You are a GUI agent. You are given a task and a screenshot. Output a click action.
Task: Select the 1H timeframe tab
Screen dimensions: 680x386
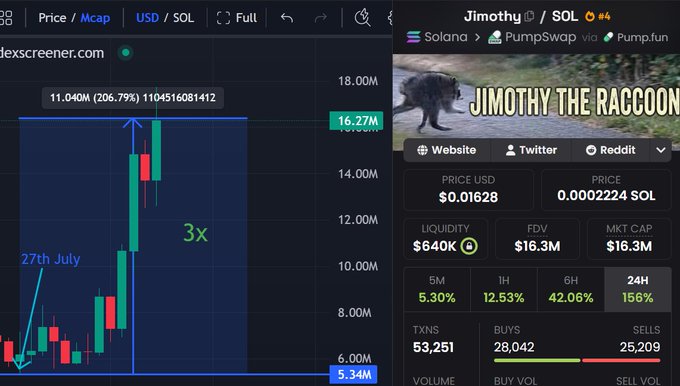pos(503,289)
